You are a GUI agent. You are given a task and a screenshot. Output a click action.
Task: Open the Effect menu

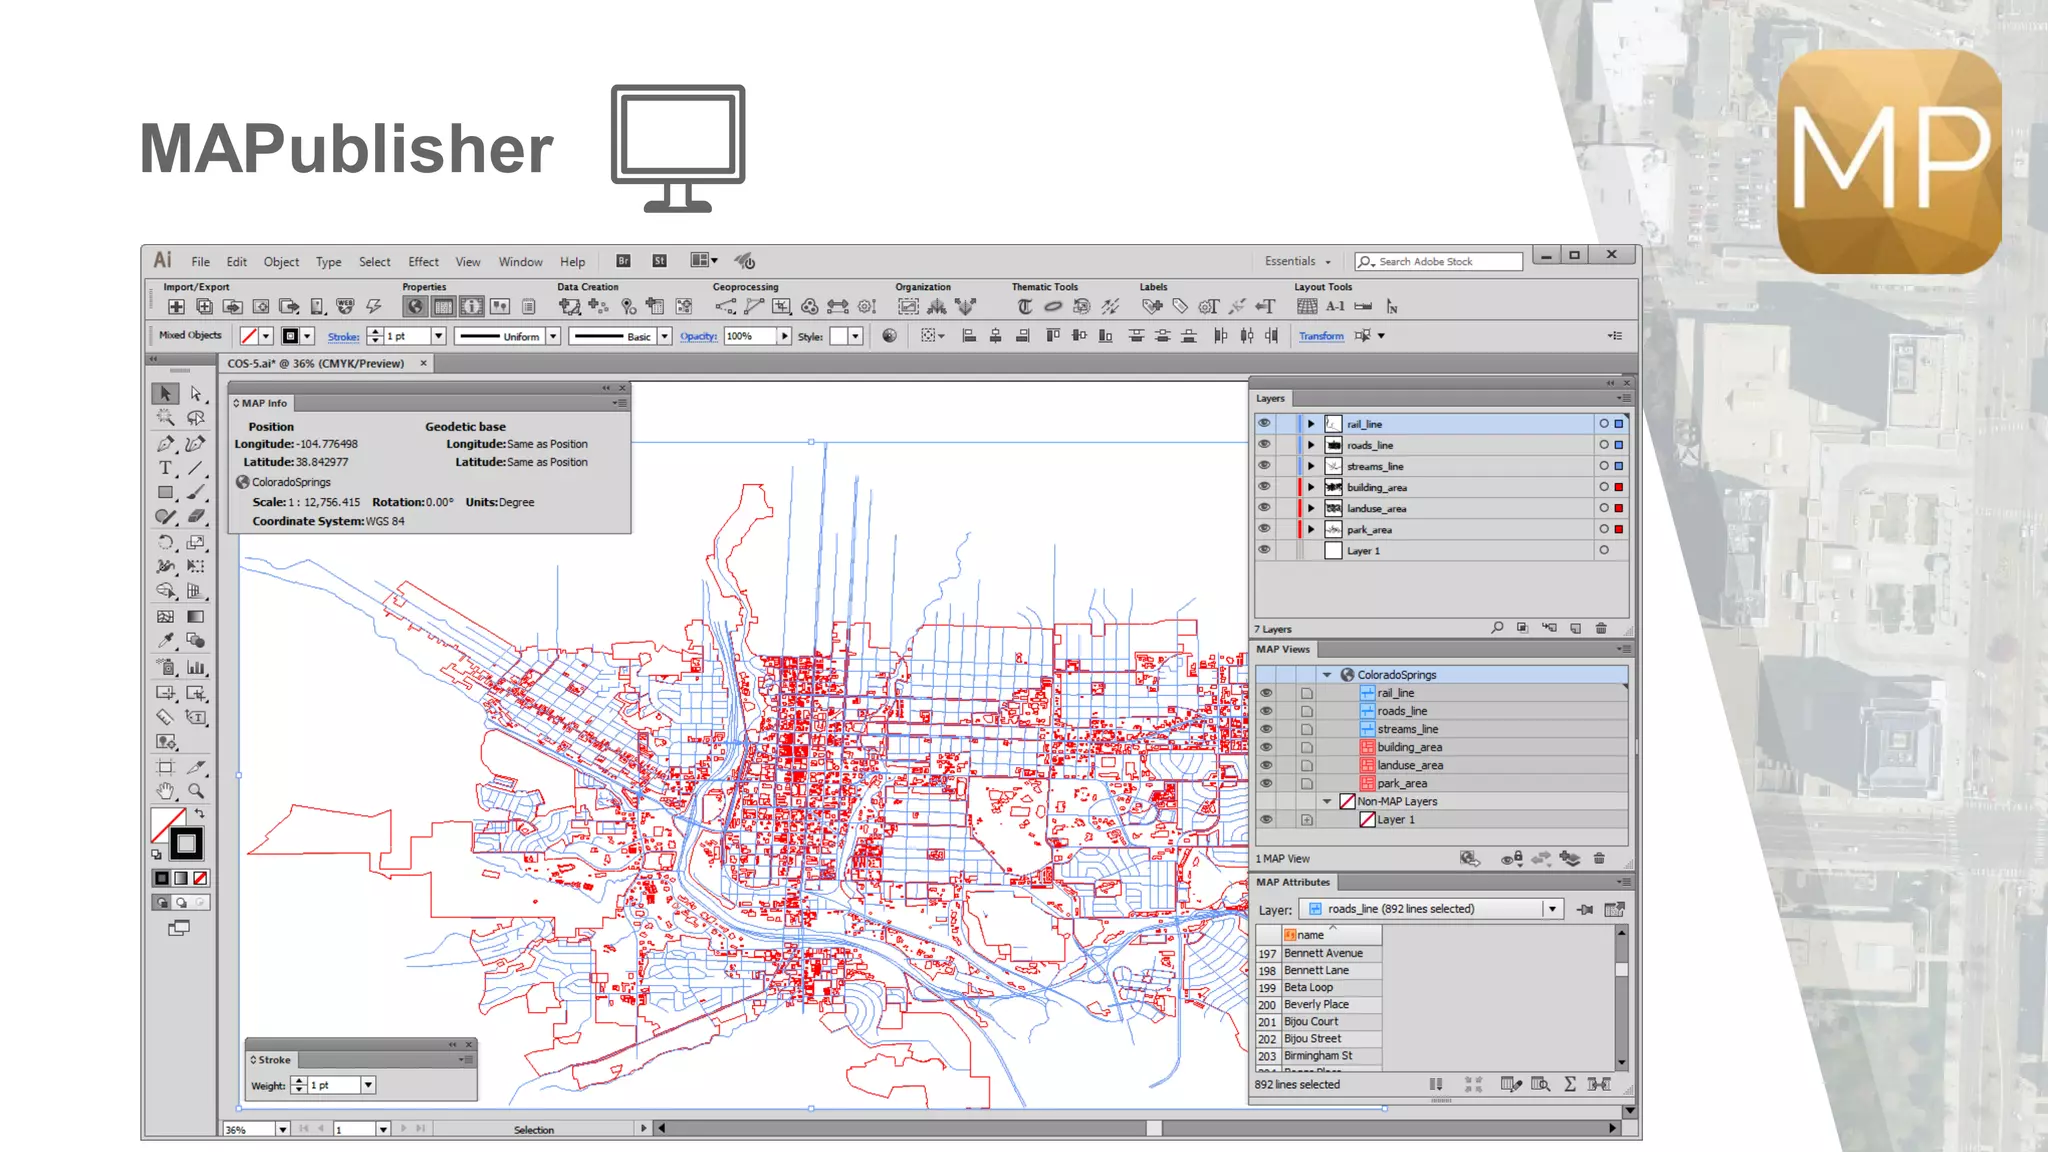click(423, 262)
